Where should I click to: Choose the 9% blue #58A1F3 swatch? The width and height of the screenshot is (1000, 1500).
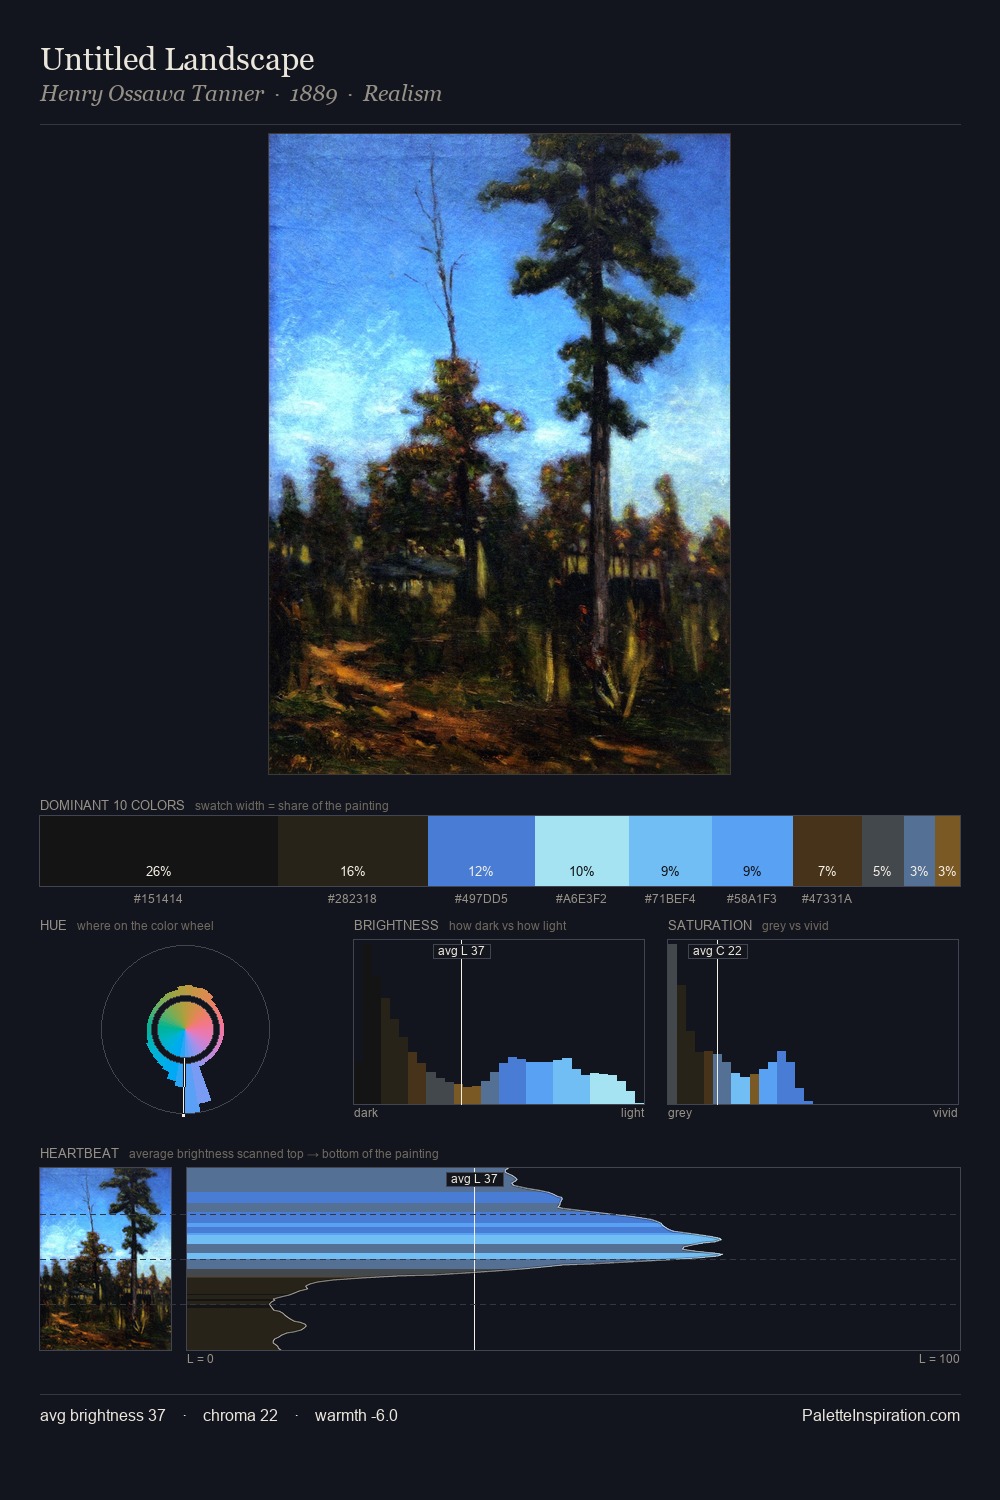tap(752, 851)
